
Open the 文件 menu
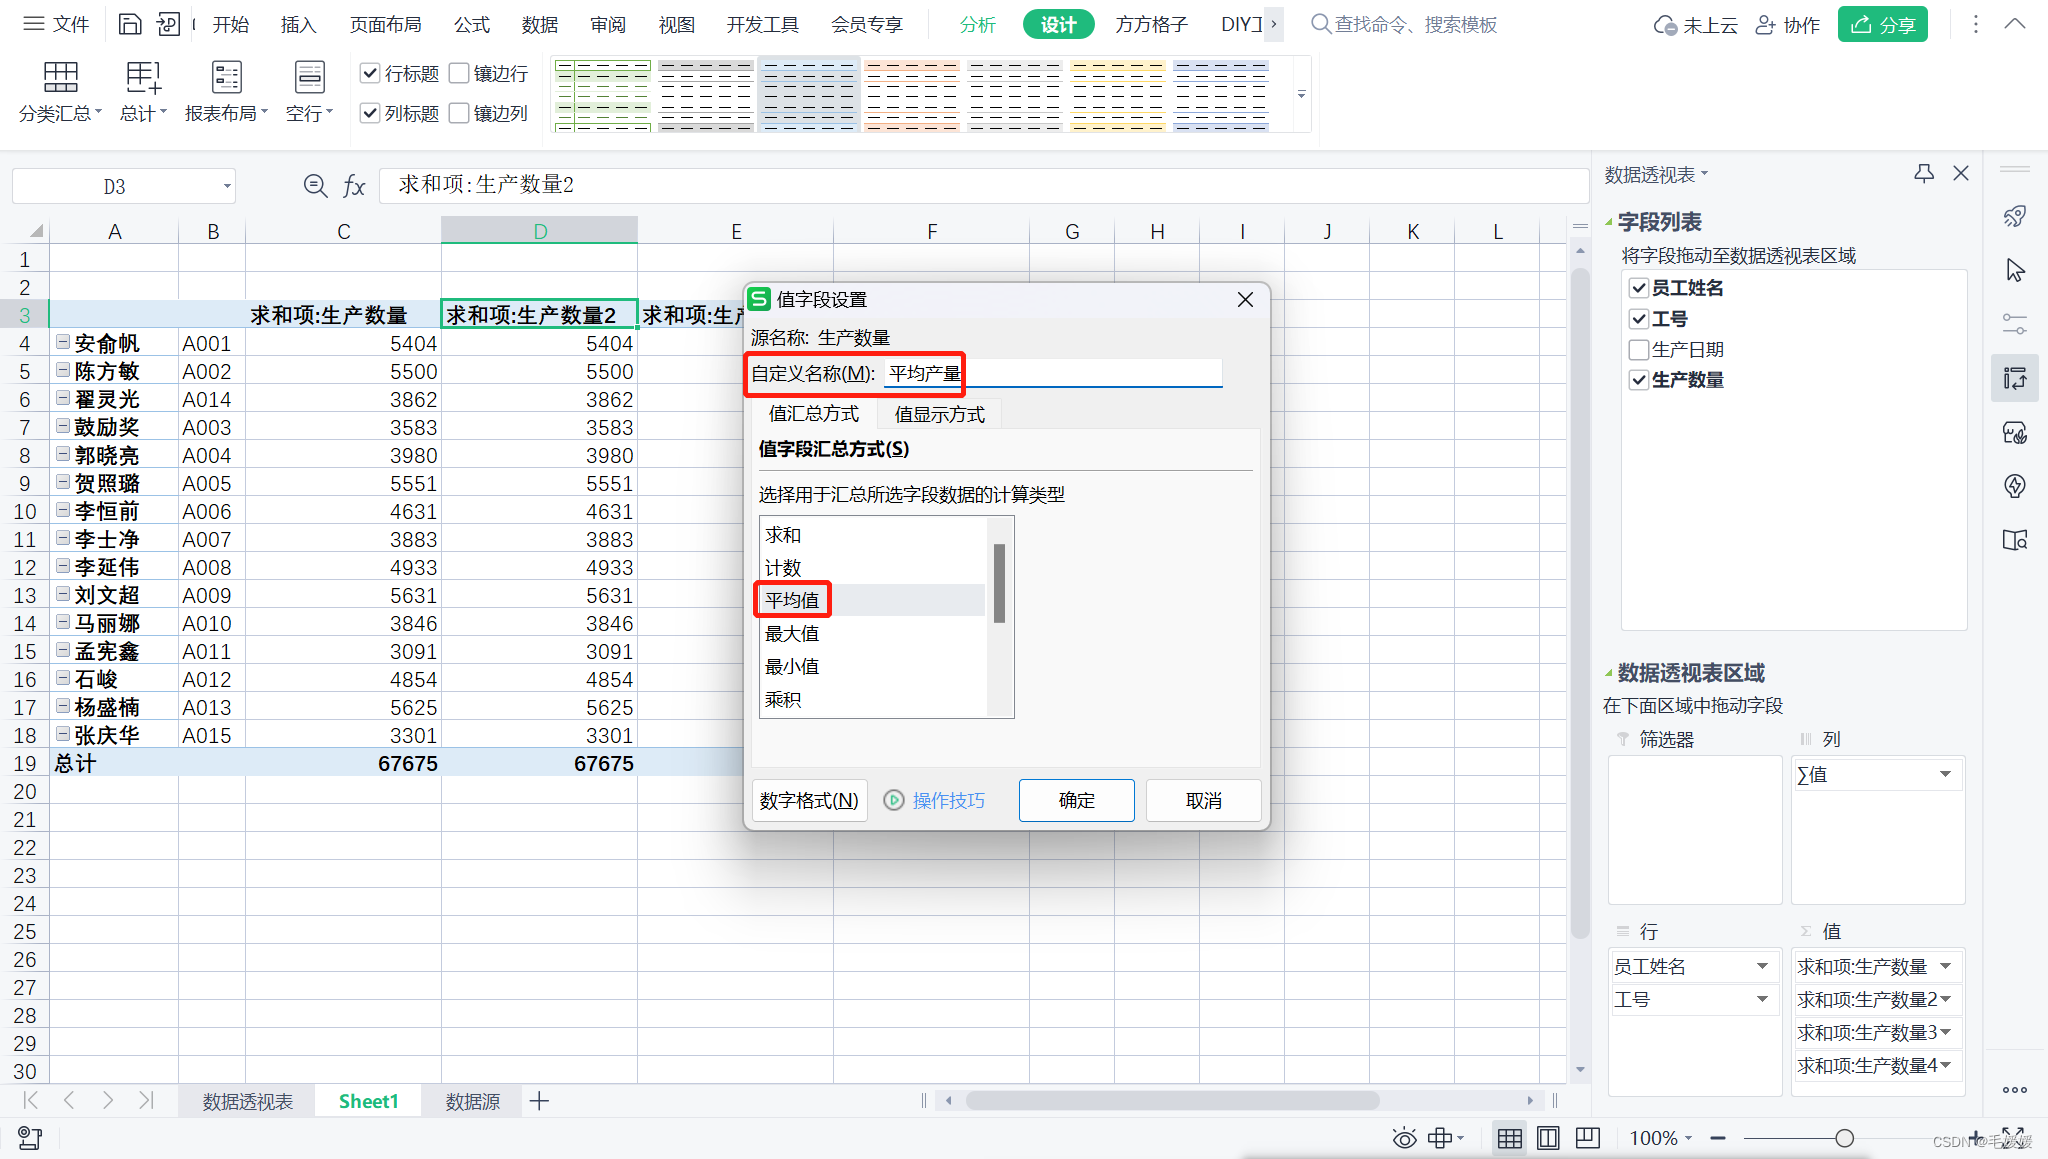57,24
